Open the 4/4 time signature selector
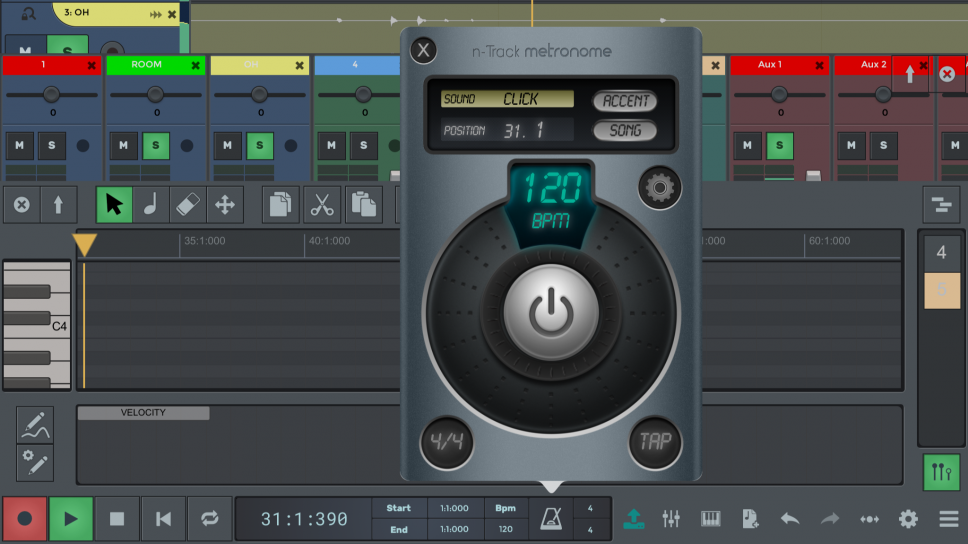Screen dimensions: 968x544 pos(445,442)
